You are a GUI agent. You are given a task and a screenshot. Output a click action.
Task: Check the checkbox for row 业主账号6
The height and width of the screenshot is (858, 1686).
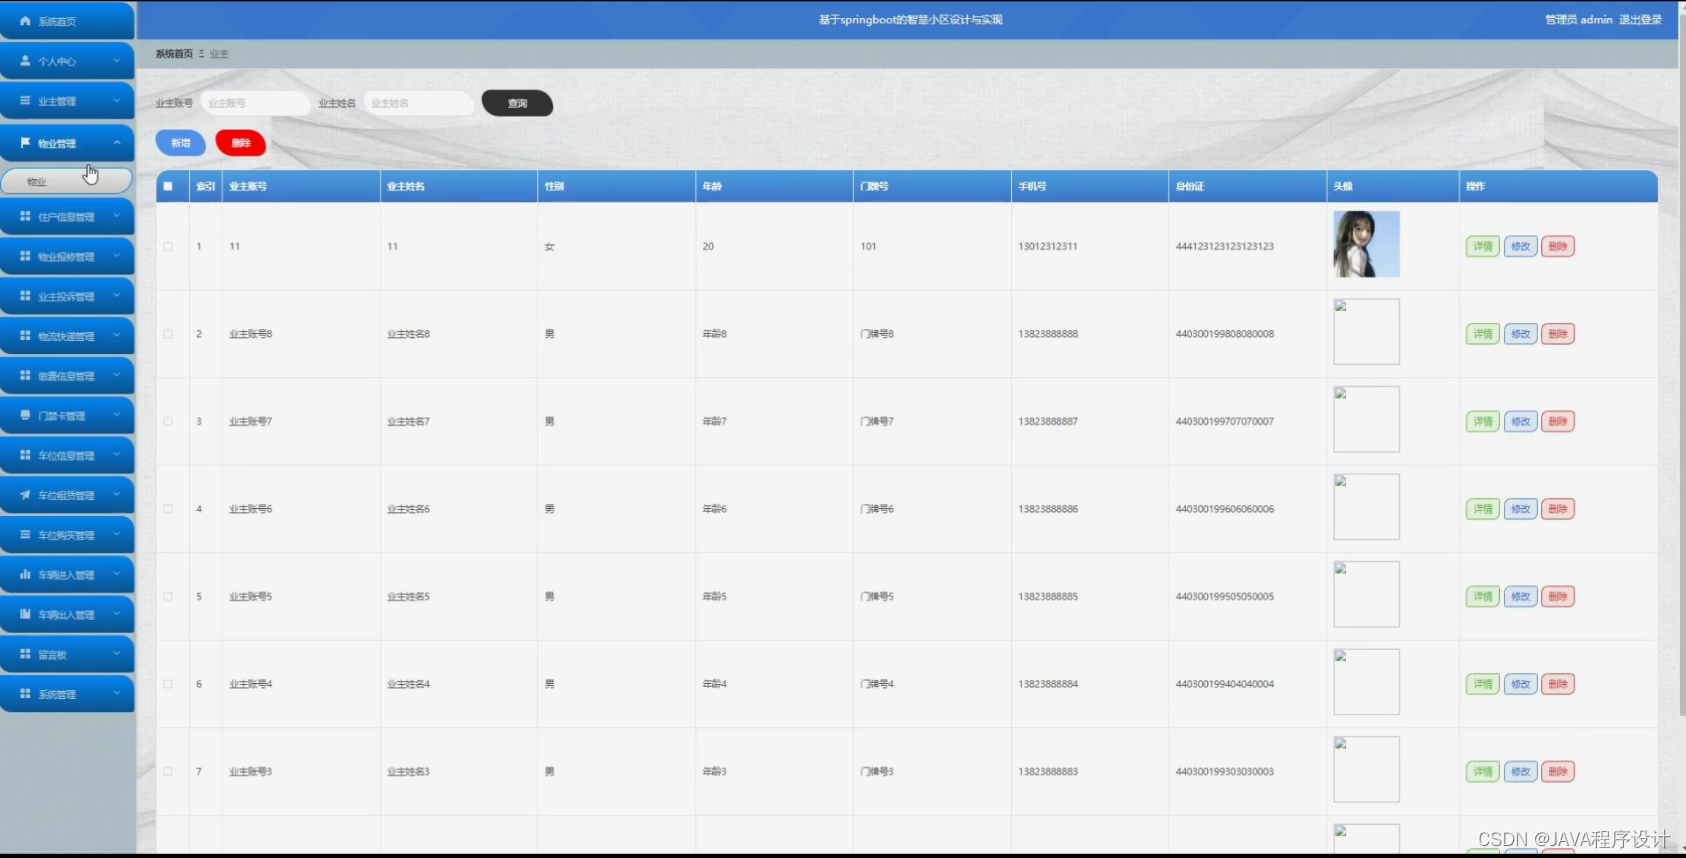click(168, 509)
